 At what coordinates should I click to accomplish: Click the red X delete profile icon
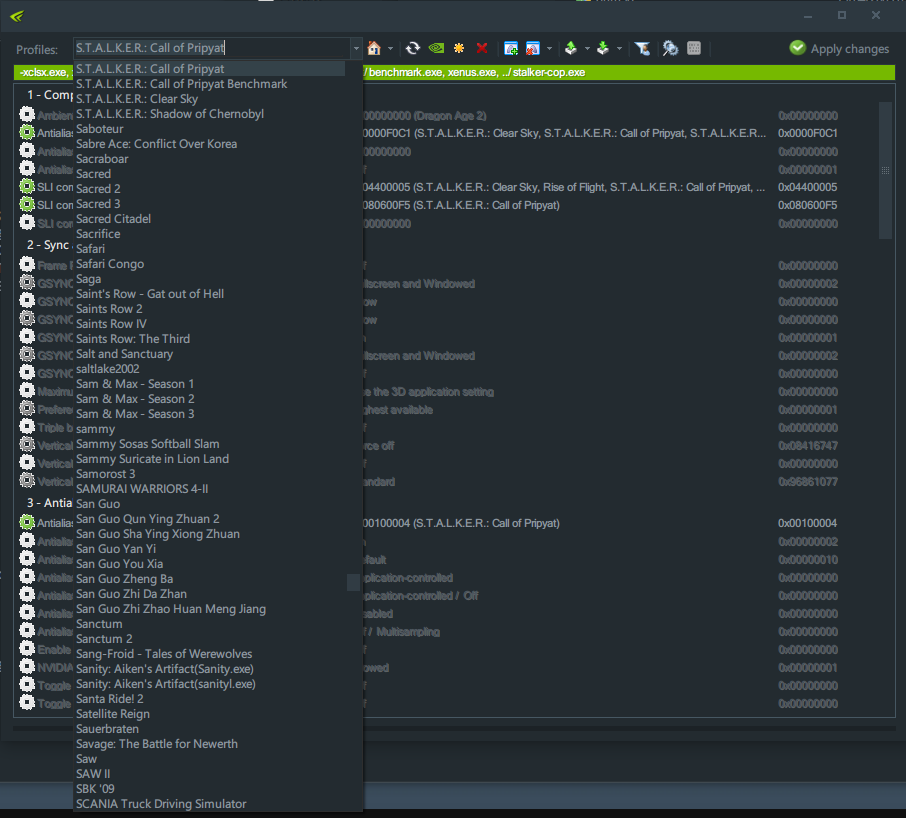[482, 49]
